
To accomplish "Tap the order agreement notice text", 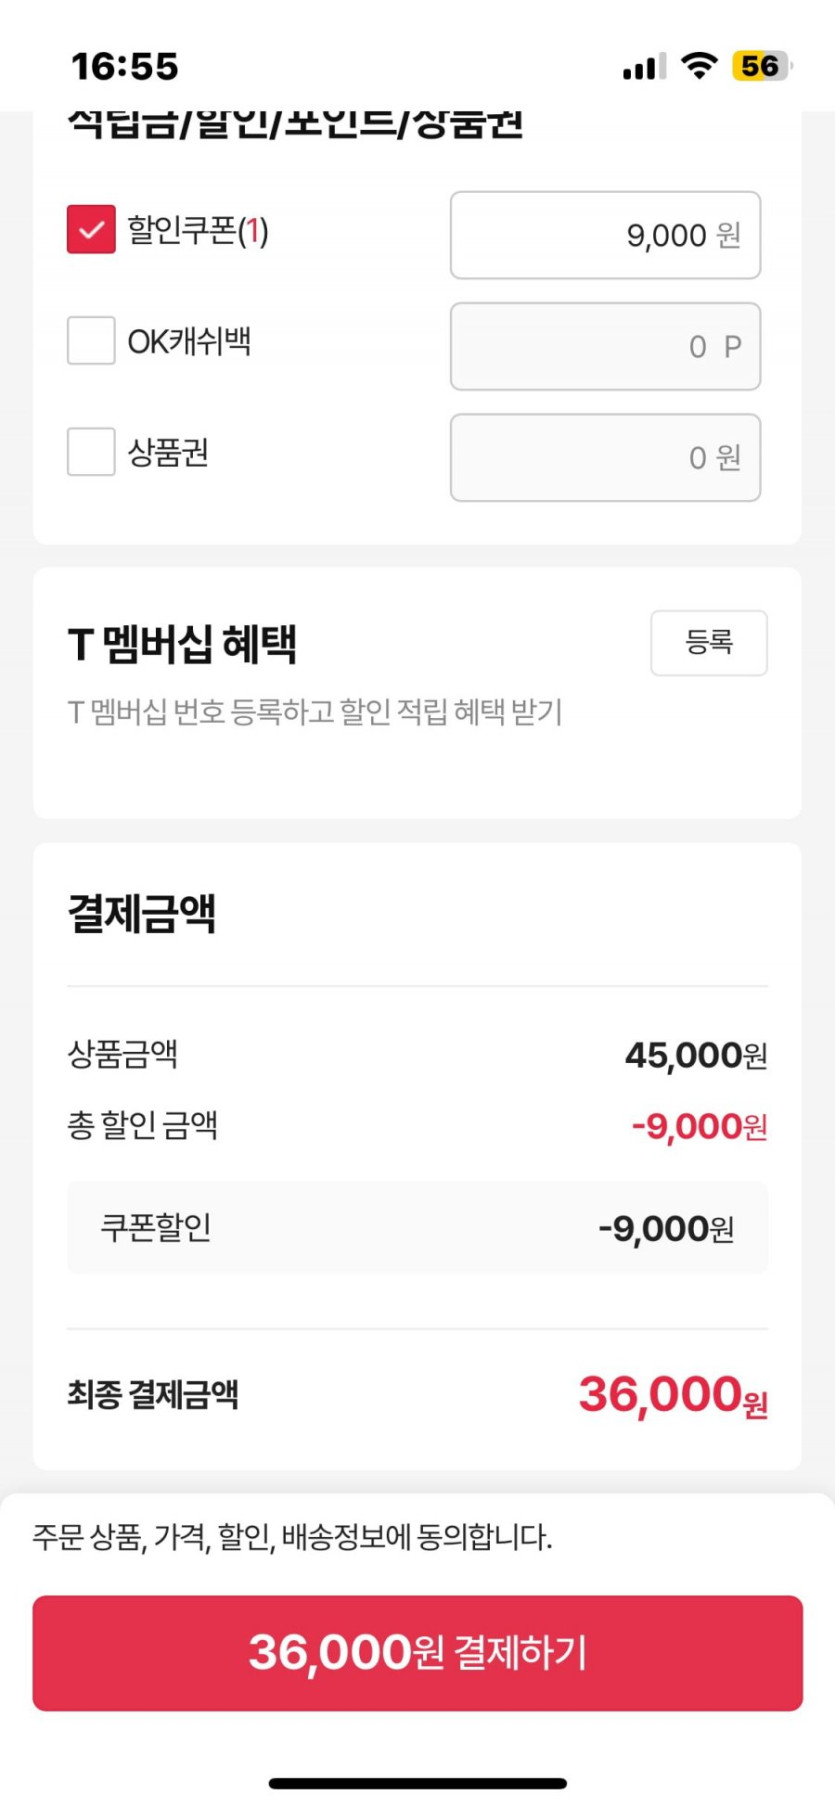I will tap(292, 1536).
